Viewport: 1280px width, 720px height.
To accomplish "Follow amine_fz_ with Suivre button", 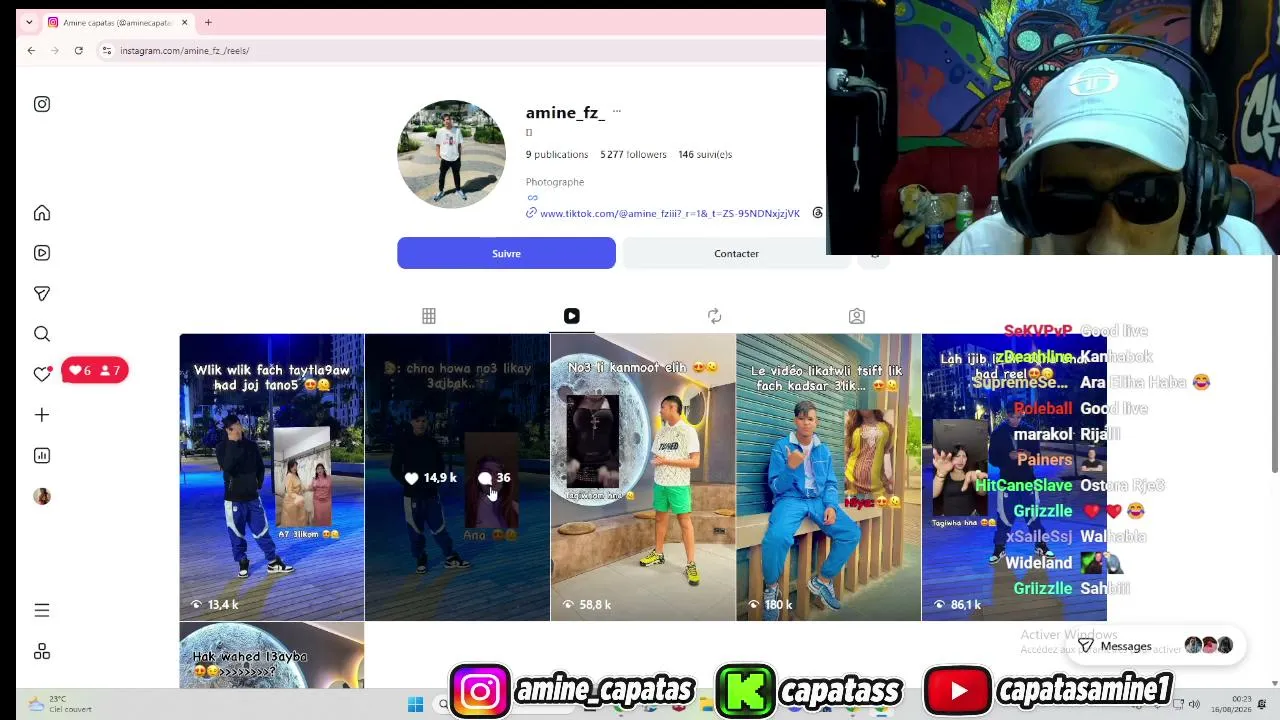I will click(506, 253).
